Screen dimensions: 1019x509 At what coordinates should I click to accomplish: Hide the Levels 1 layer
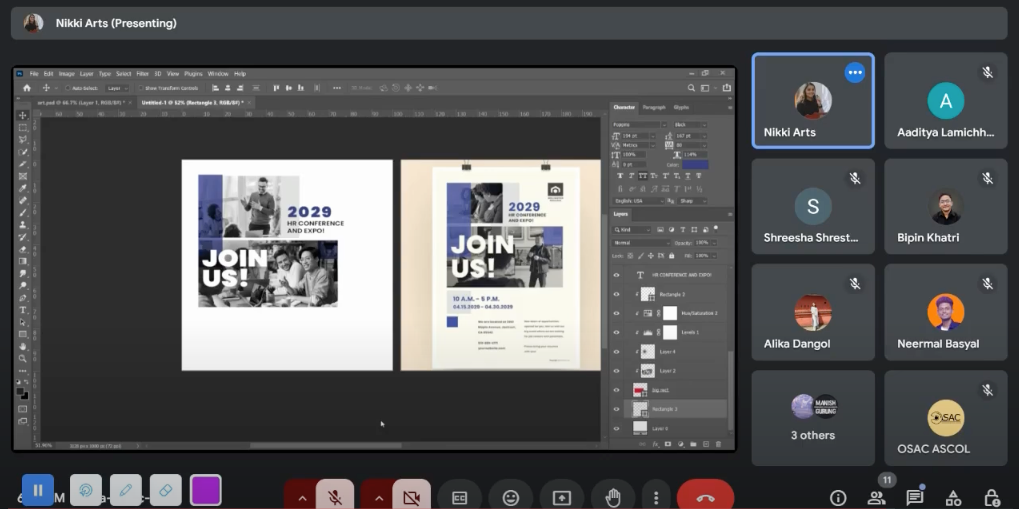617,332
